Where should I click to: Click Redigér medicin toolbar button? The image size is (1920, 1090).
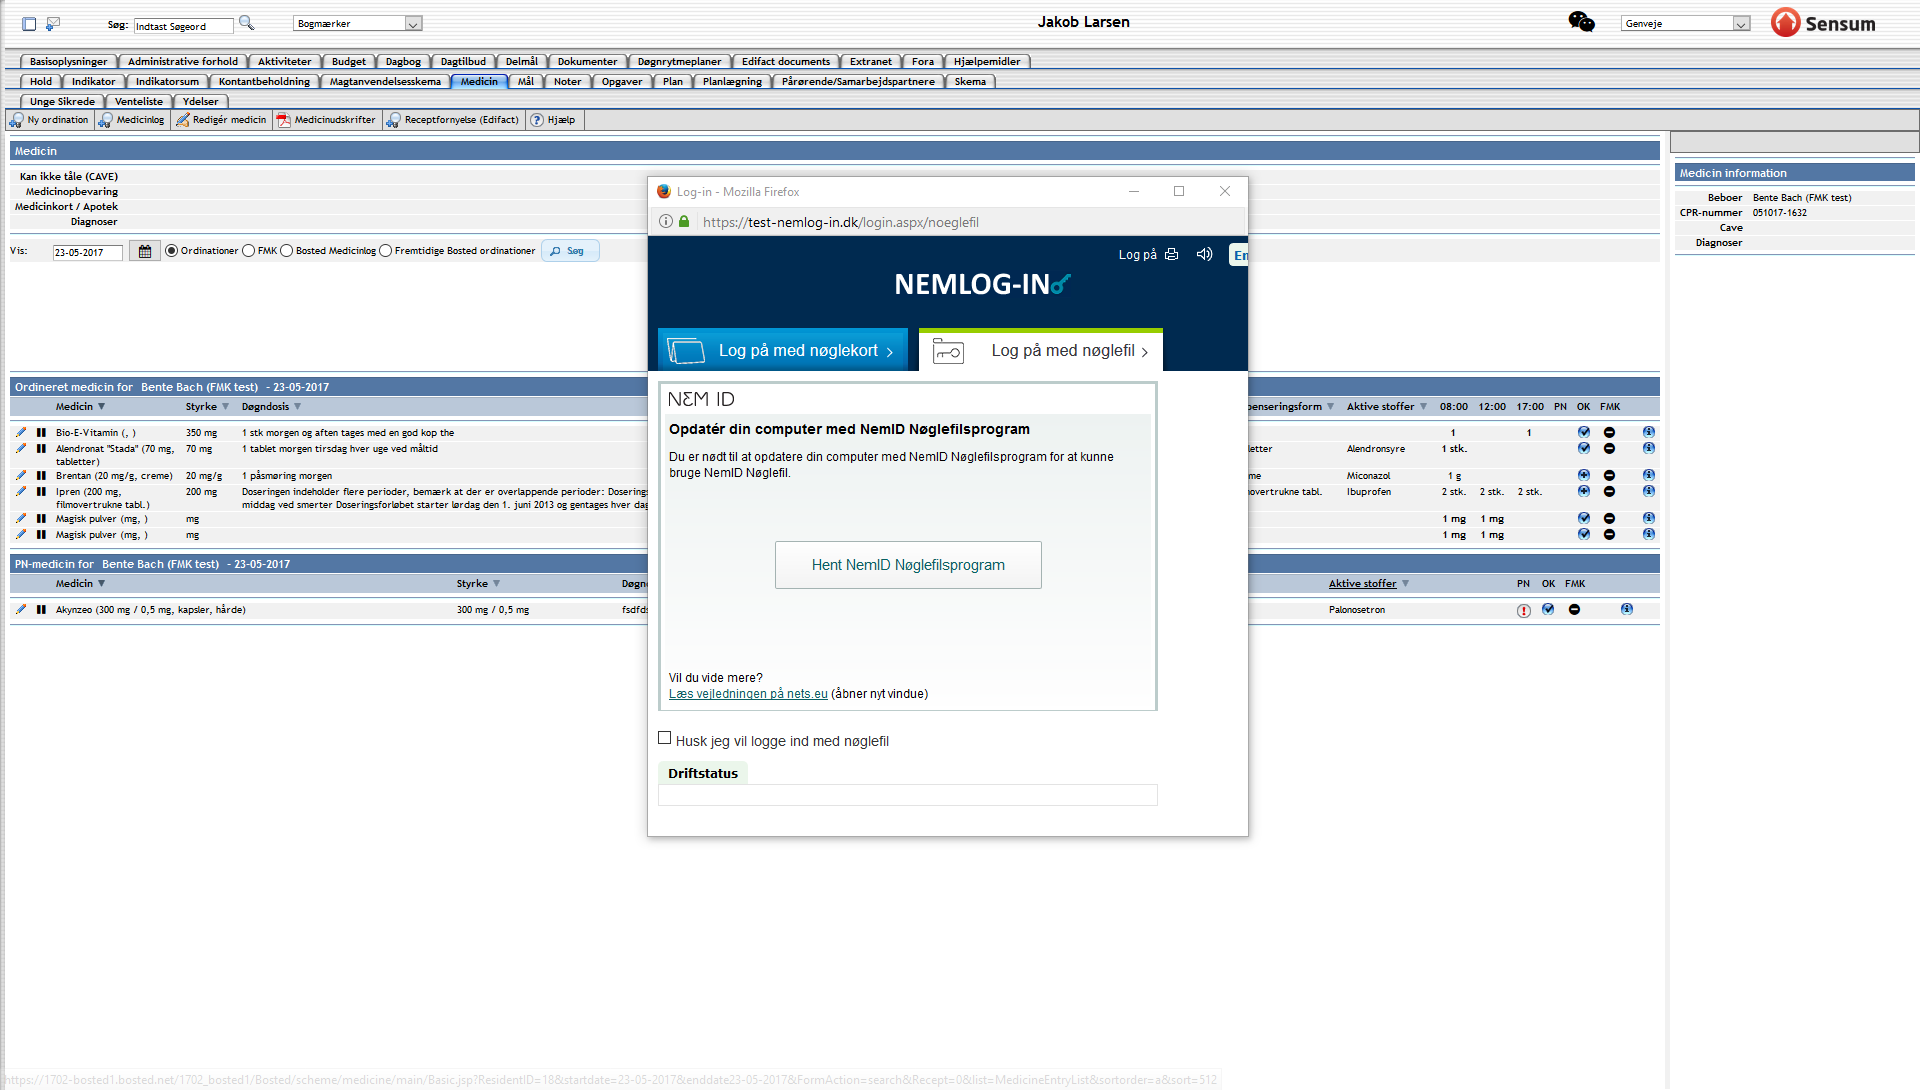coord(222,120)
